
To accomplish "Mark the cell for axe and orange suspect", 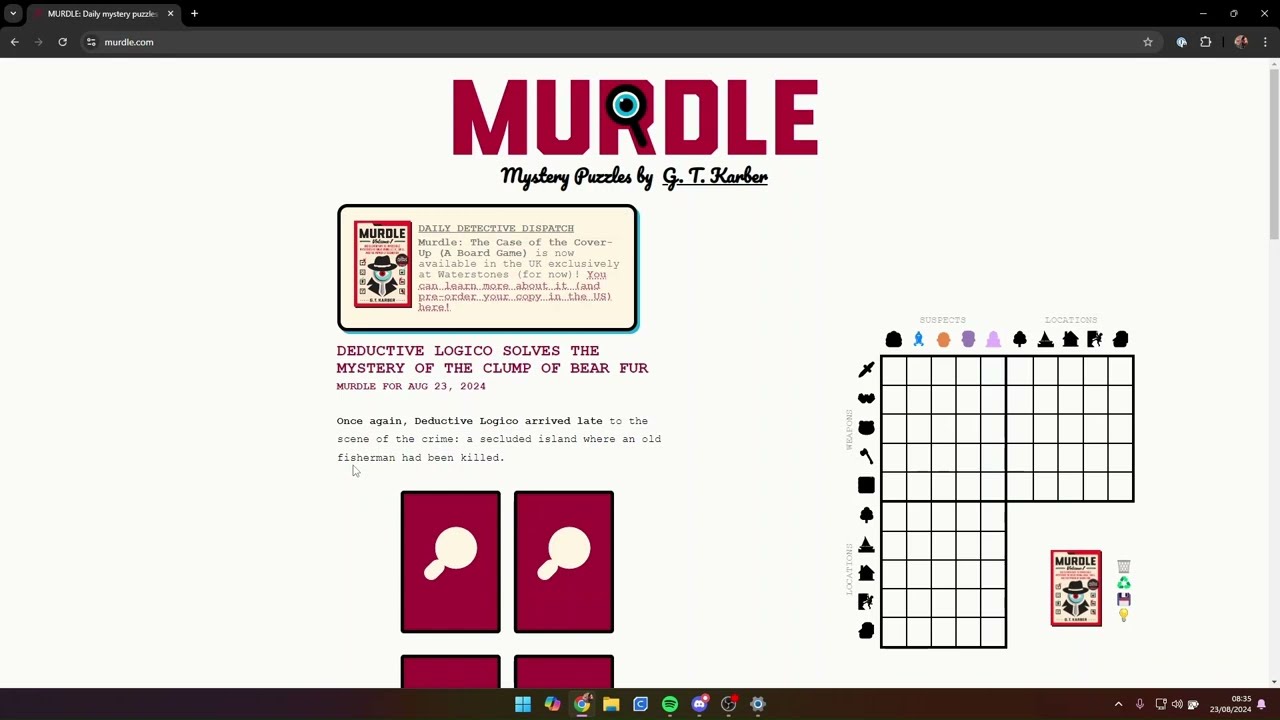I will click(x=943, y=457).
